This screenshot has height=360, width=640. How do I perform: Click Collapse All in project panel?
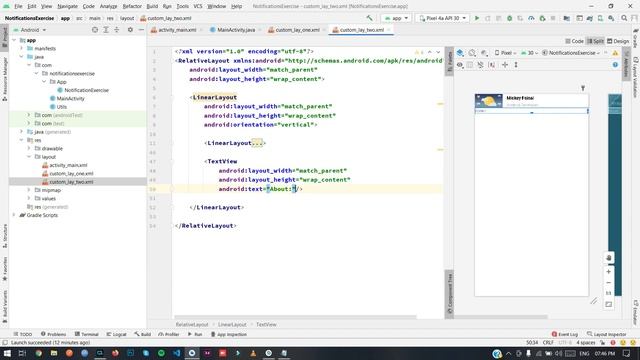pos(117,30)
